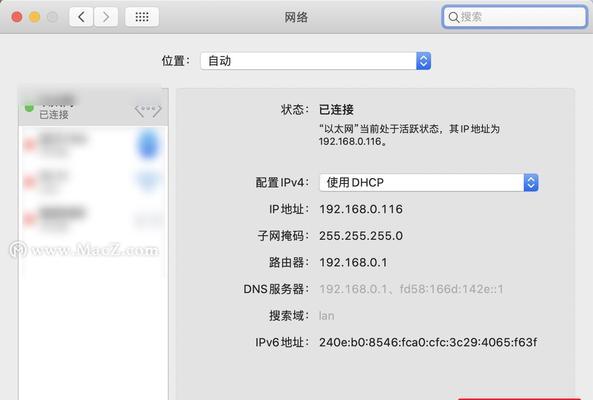Image resolution: width=593 pixels, height=400 pixels.
Task: Click the DNS server field value
Action: pos(411,289)
